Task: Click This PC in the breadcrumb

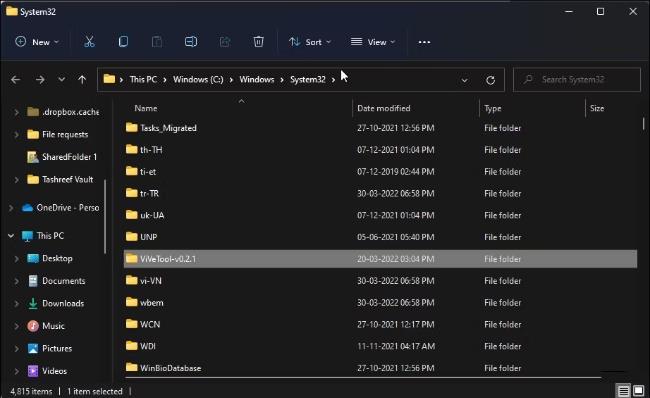Action: click(143, 79)
